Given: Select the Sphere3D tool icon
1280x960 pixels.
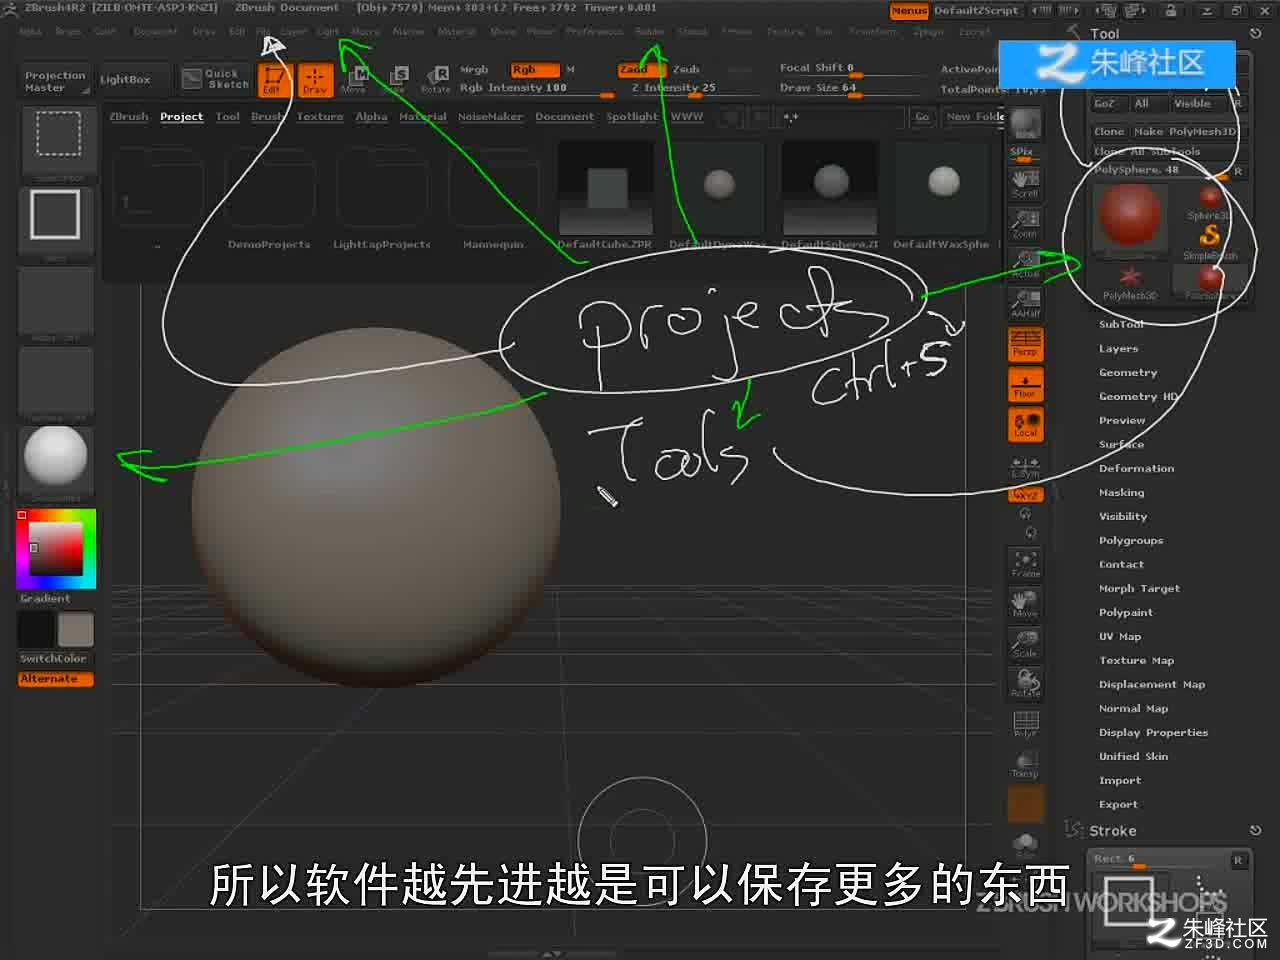Looking at the screenshot, I should point(1210,201).
